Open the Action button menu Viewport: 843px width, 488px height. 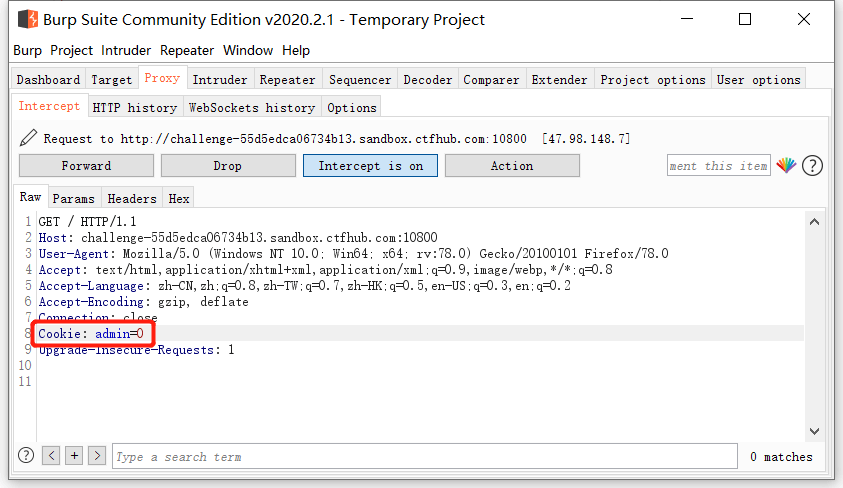512,166
